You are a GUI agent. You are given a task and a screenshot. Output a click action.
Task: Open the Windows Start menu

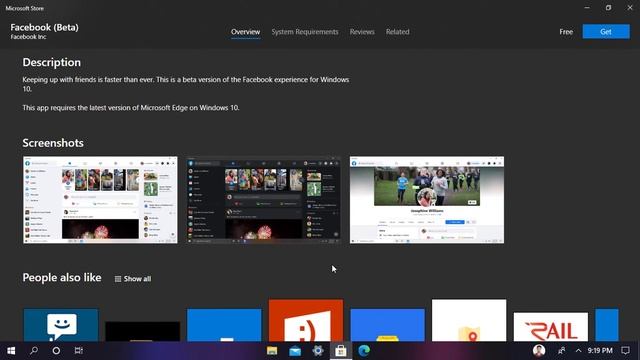11,351
